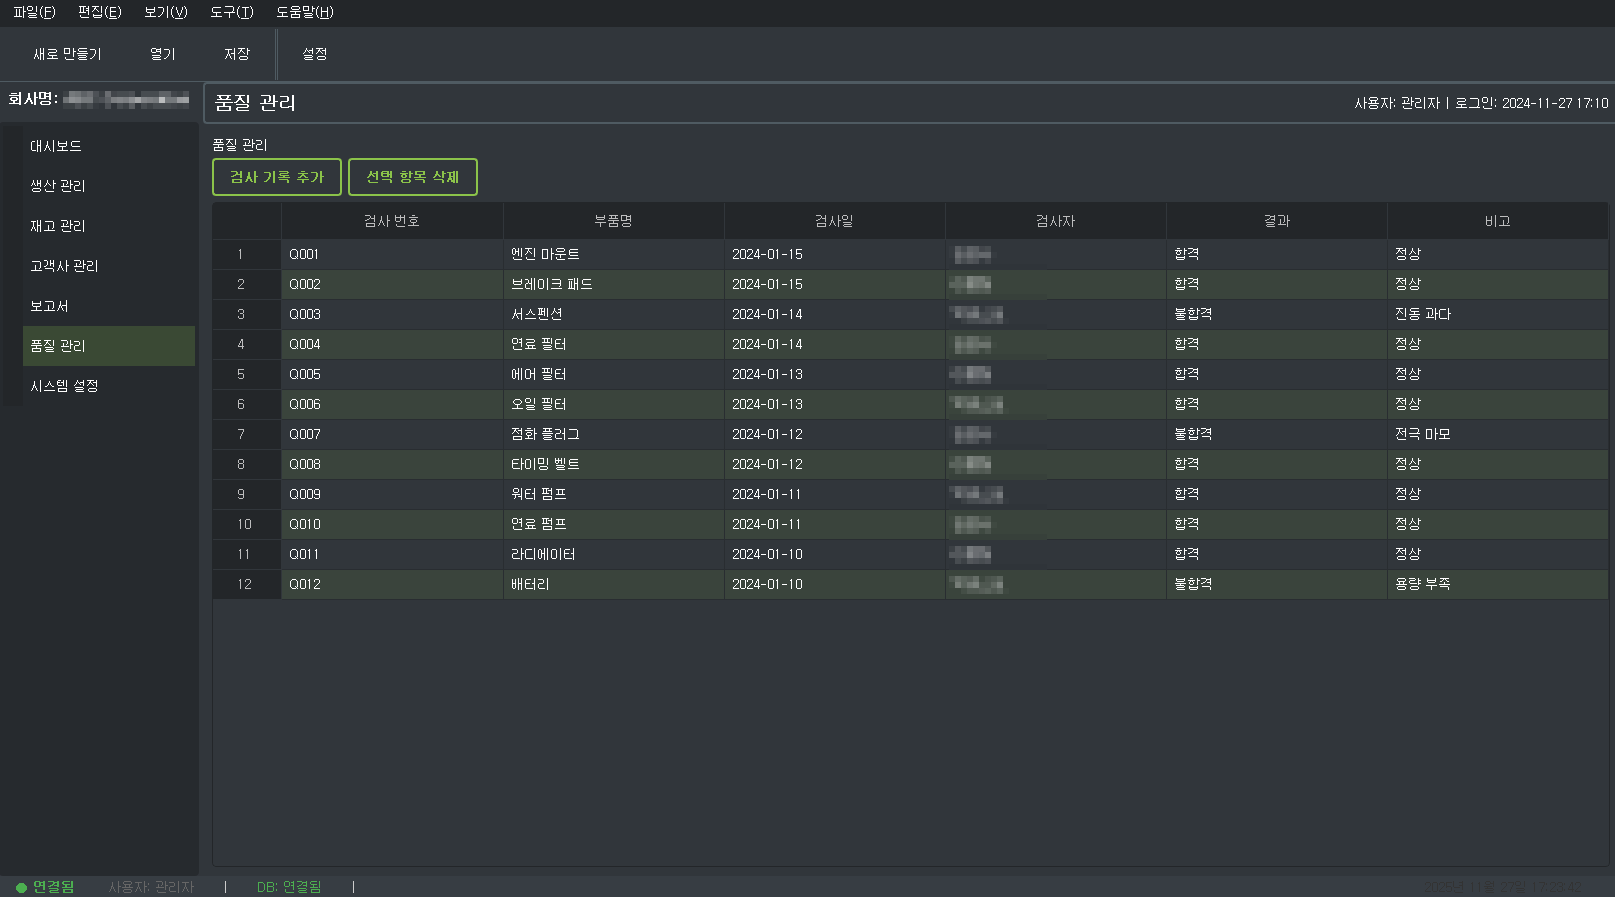Sort table by 검사일 column header
The width and height of the screenshot is (1615, 897).
click(834, 221)
